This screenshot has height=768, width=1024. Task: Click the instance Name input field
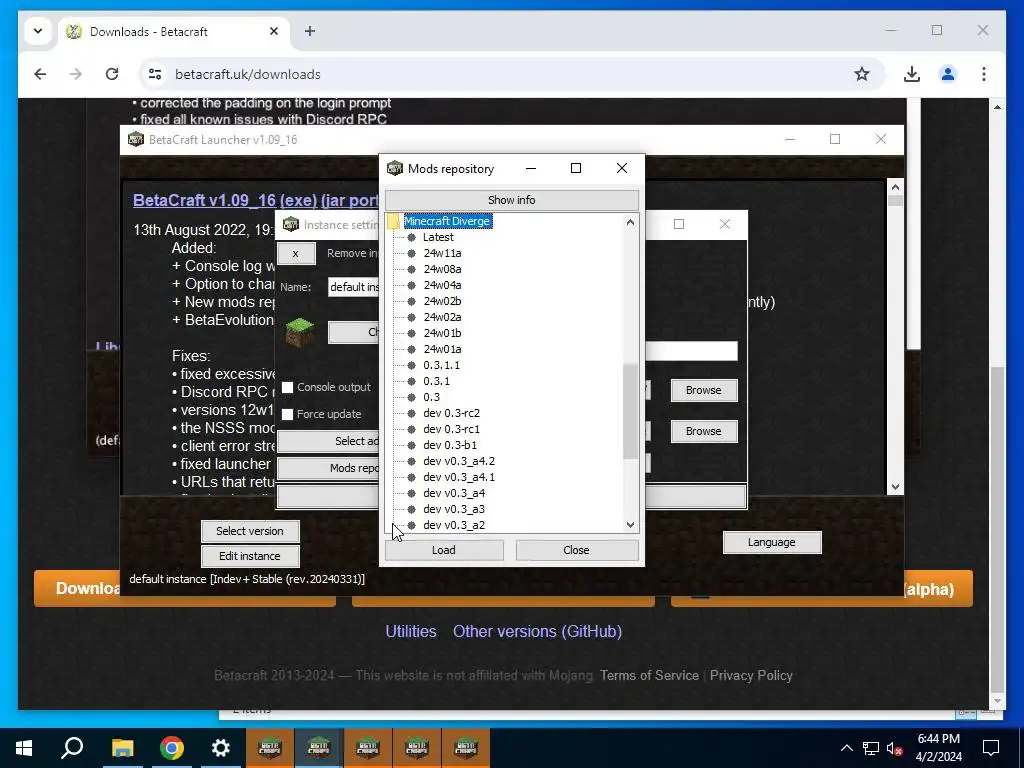pyautogui.click(x=353, y=287)
